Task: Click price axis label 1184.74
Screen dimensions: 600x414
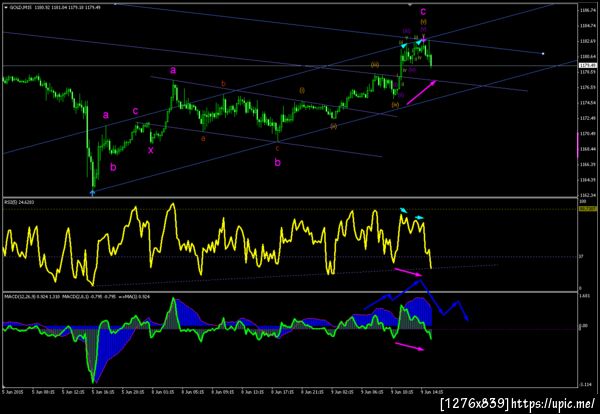Action: [x=587, y=26]
